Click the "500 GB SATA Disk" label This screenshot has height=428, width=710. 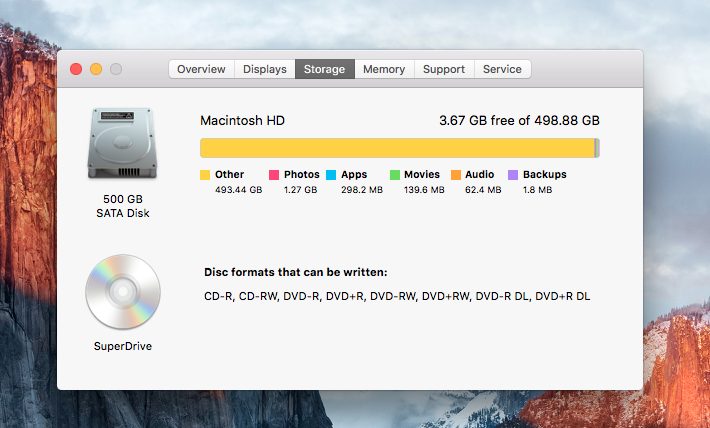(123, 206)
